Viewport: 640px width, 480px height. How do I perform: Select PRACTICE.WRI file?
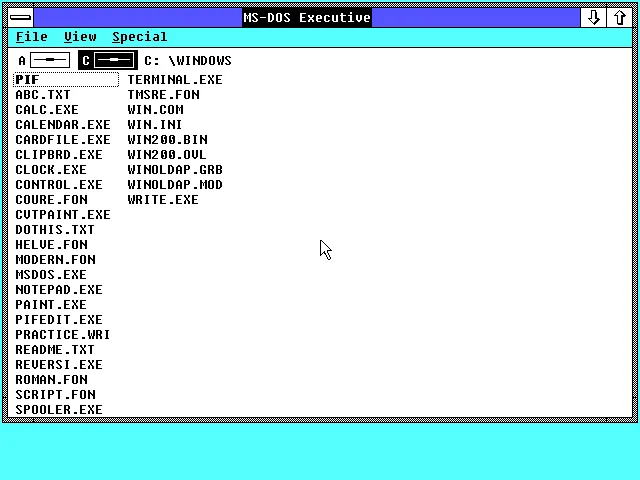pos(63,335)
